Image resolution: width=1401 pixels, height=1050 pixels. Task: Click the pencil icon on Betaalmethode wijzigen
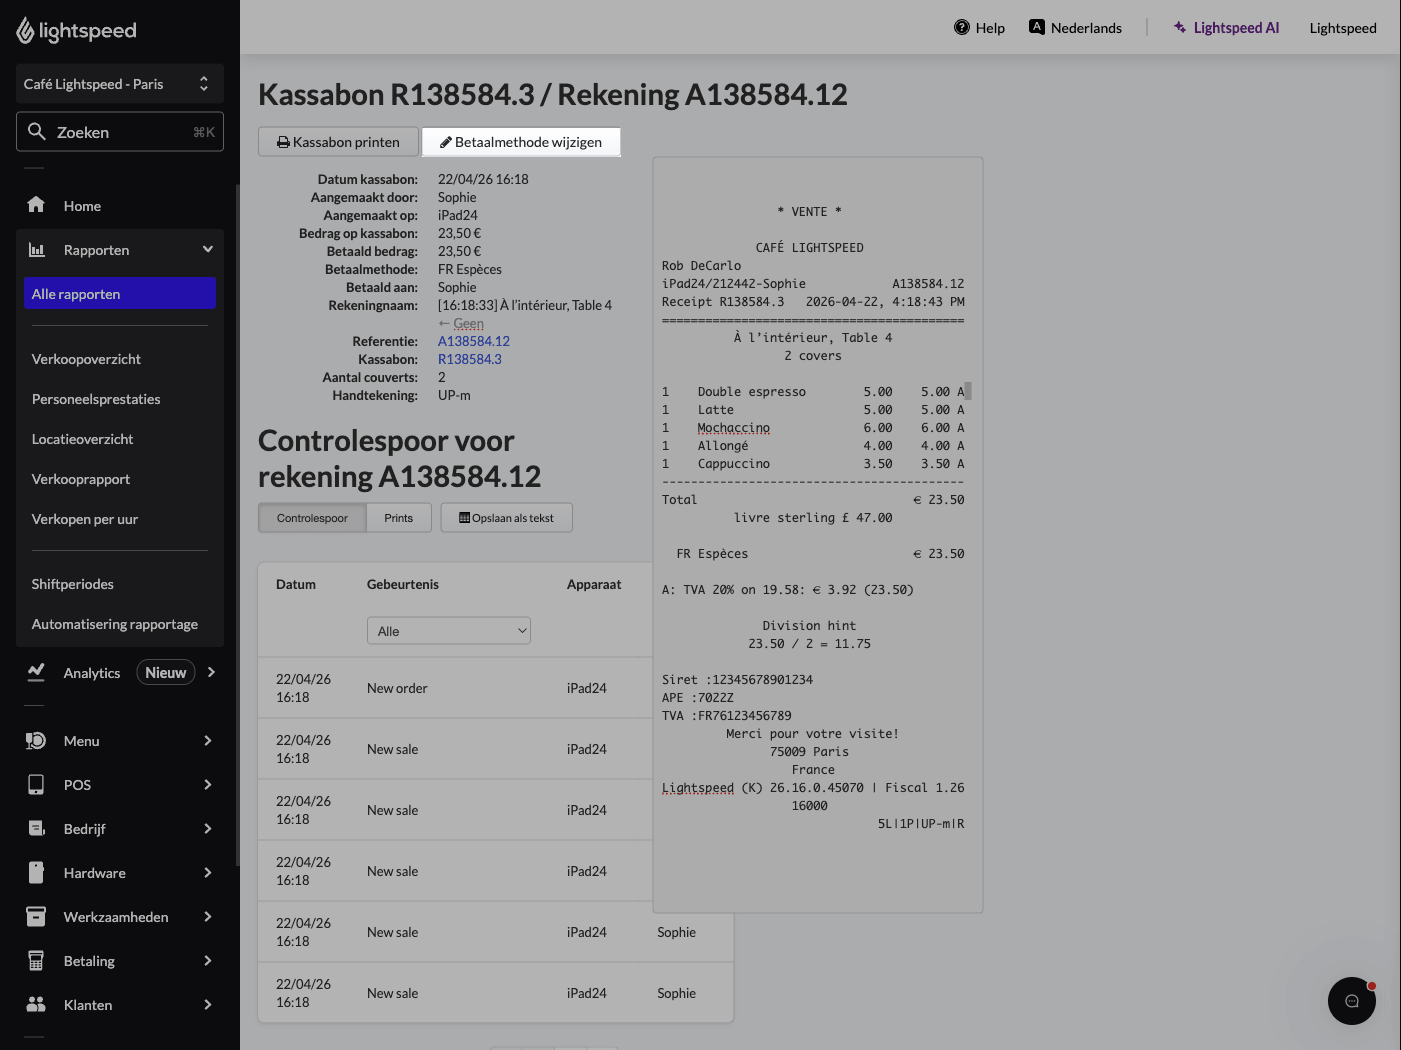pyautogui.click(x=446, y=142)
